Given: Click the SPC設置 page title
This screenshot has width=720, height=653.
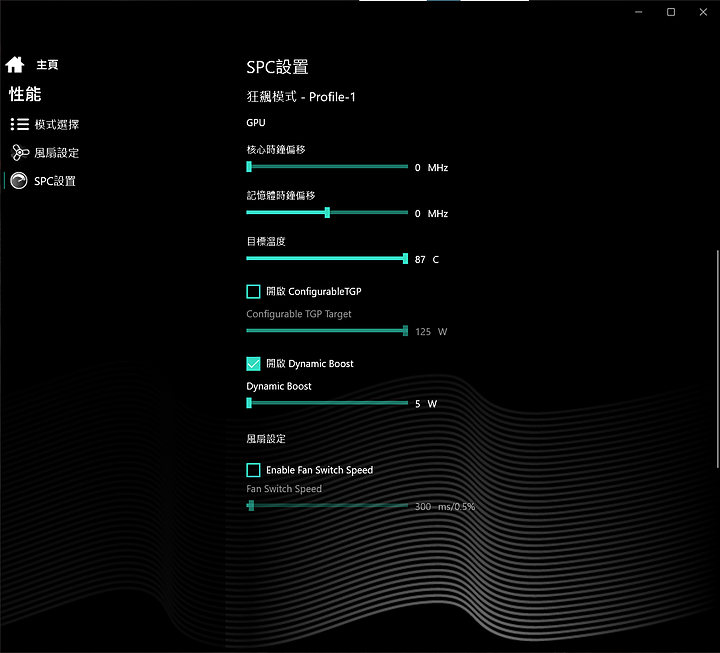Looking at the screenshot, I should coord(277,67).
